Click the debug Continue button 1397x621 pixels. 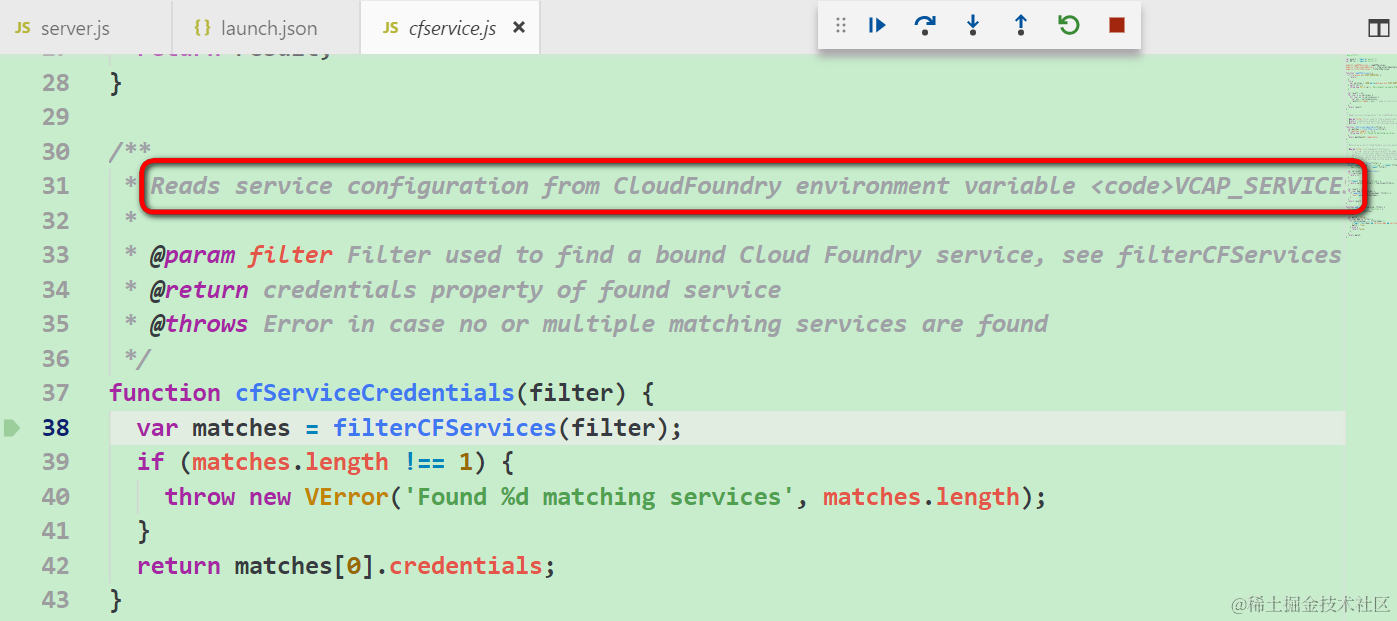(877, 26)
